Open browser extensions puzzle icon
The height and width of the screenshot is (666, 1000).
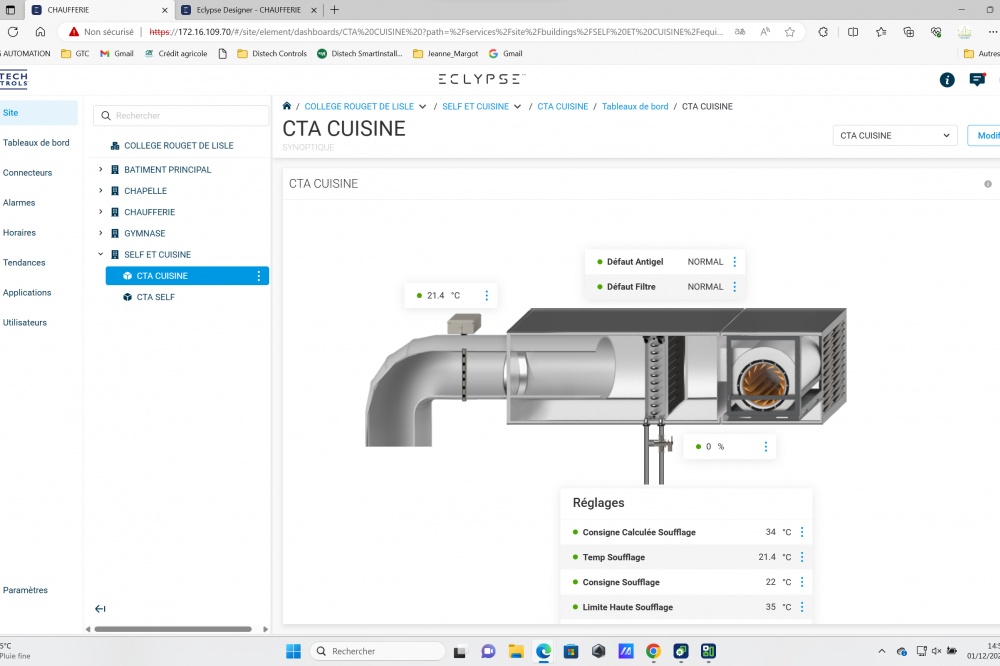pyautogui.click(x=823, y=31)
